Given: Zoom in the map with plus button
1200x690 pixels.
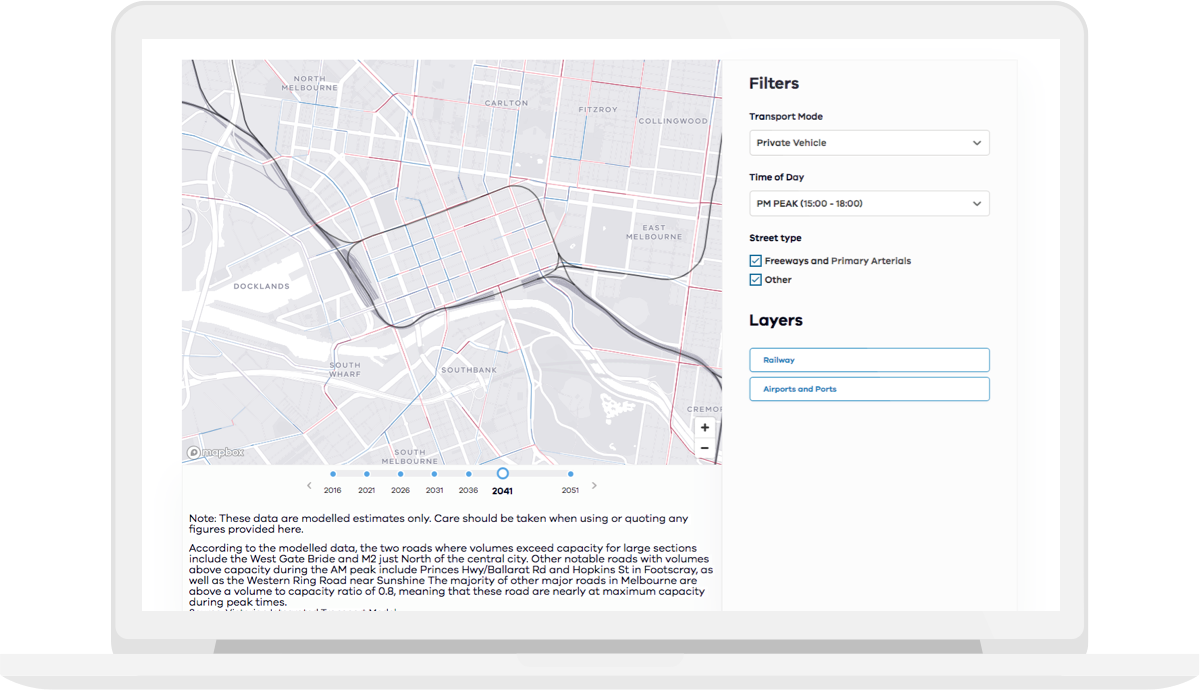Looking at the screenshot, I should 705,428.
